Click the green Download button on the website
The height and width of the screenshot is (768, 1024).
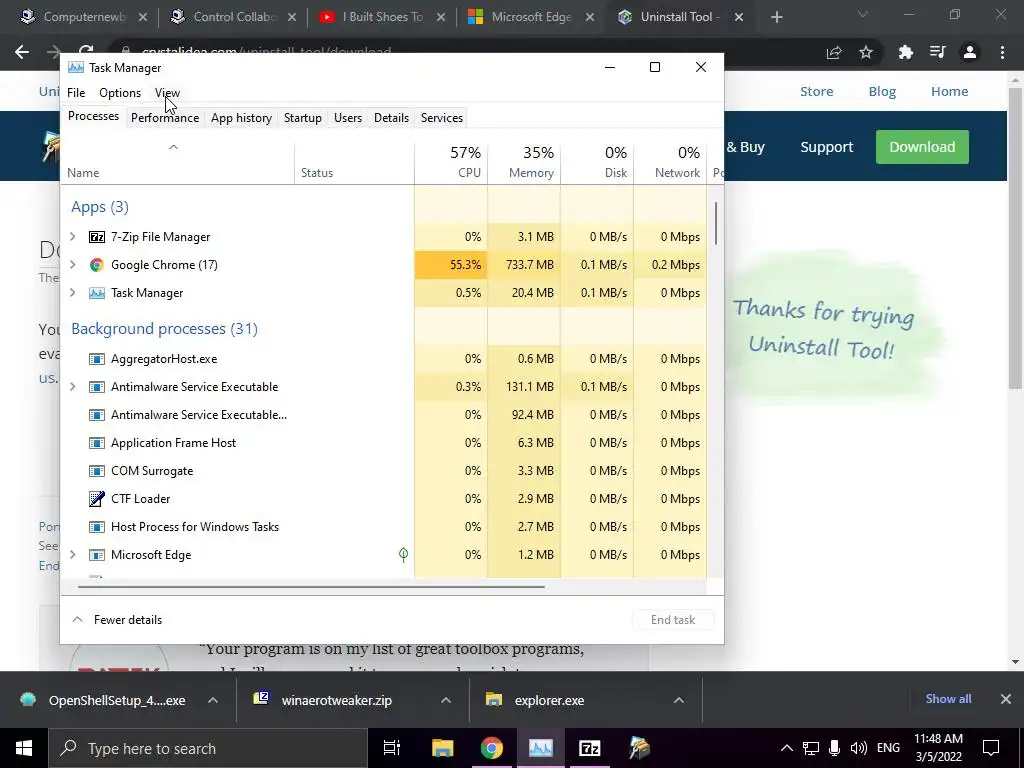[922, 147]
